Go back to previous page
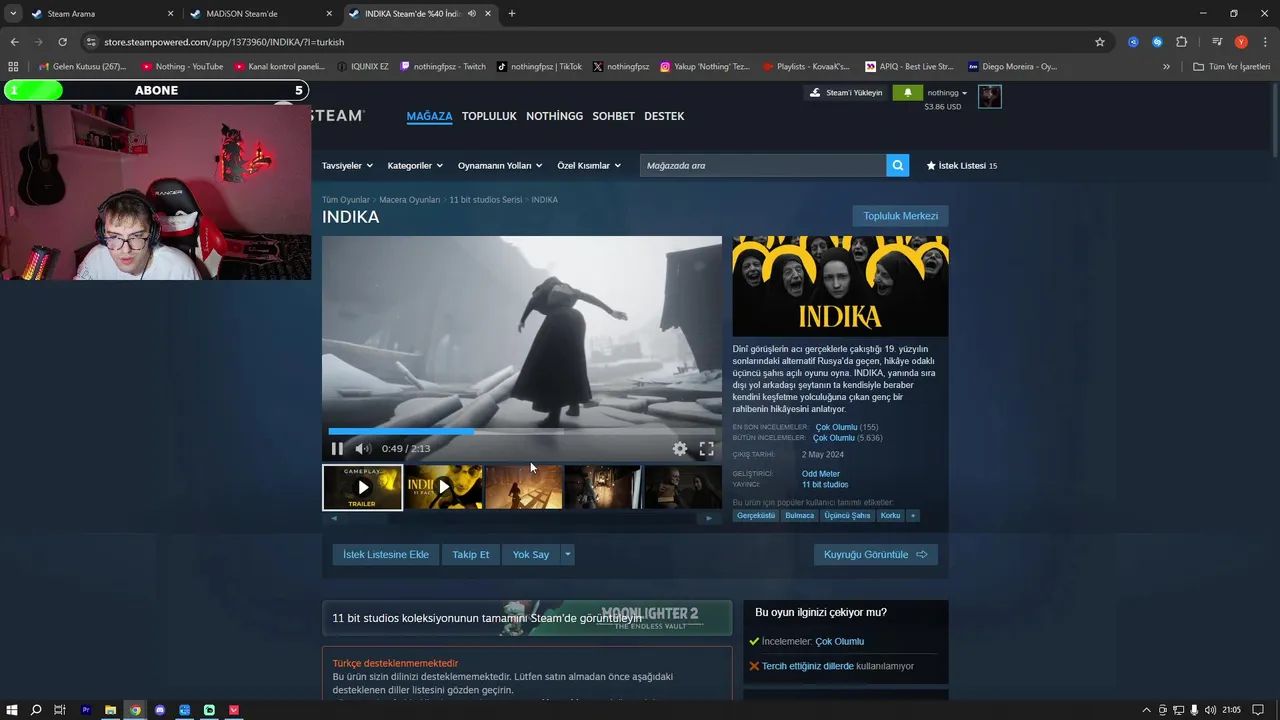 pos(15,42)
